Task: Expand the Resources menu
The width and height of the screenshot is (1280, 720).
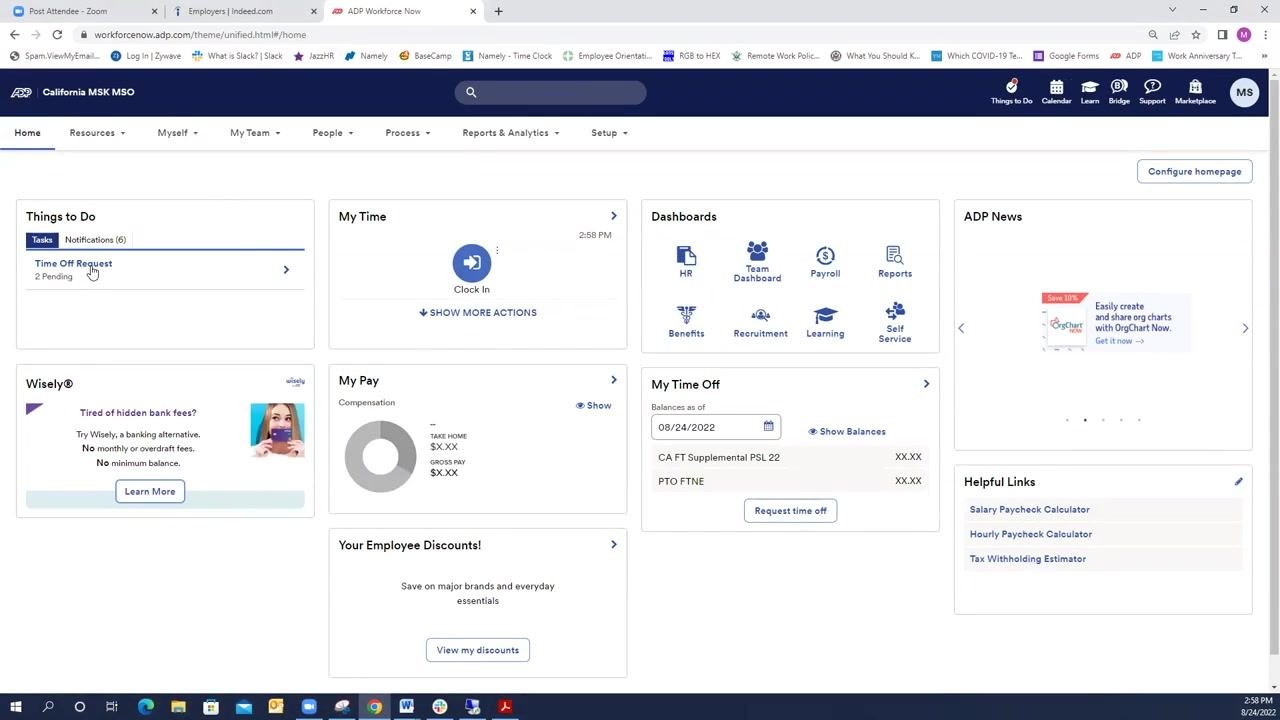Action: coord(97,133)
